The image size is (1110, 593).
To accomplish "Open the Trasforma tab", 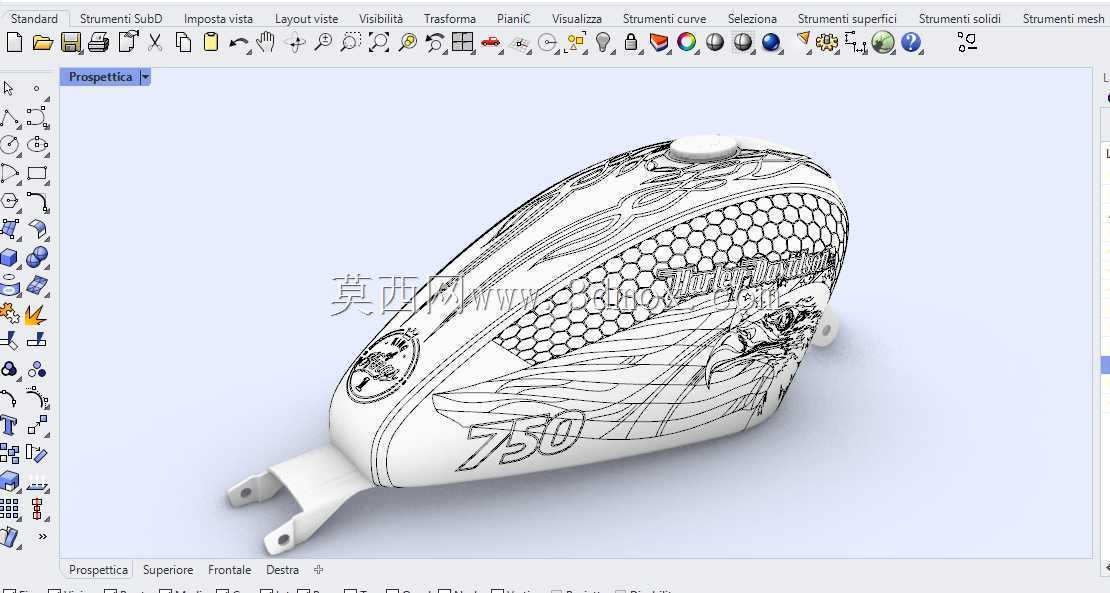I will point(450,18).
